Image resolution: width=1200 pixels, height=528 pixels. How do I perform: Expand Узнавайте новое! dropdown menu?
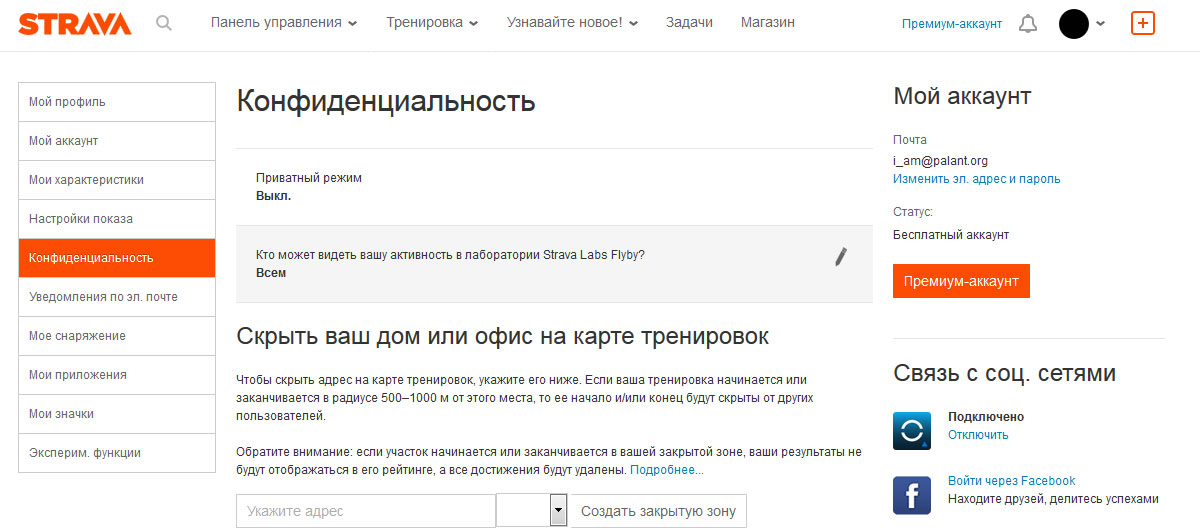(572, 23)
